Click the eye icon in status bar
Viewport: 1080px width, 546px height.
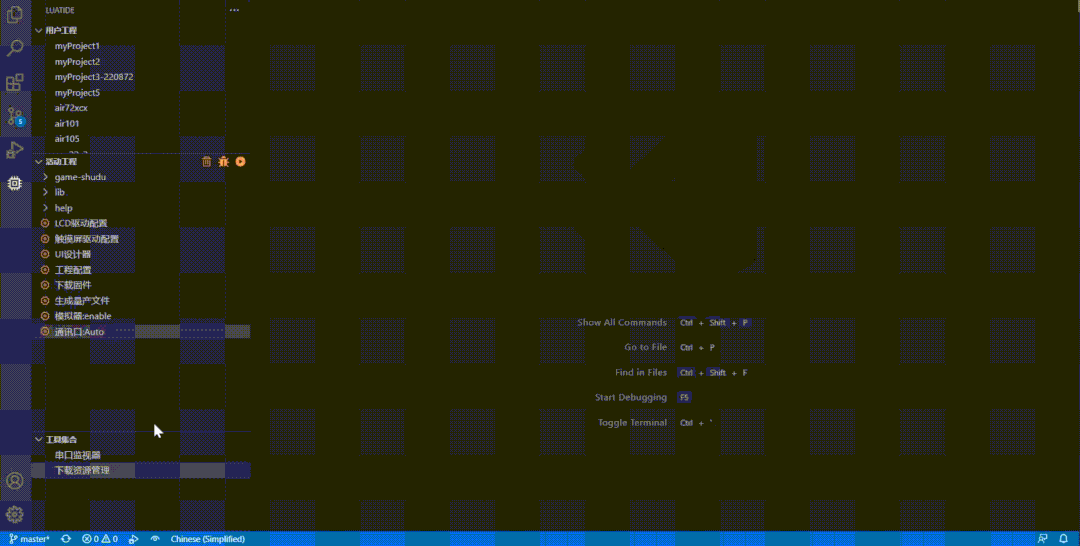coord(155,539)
